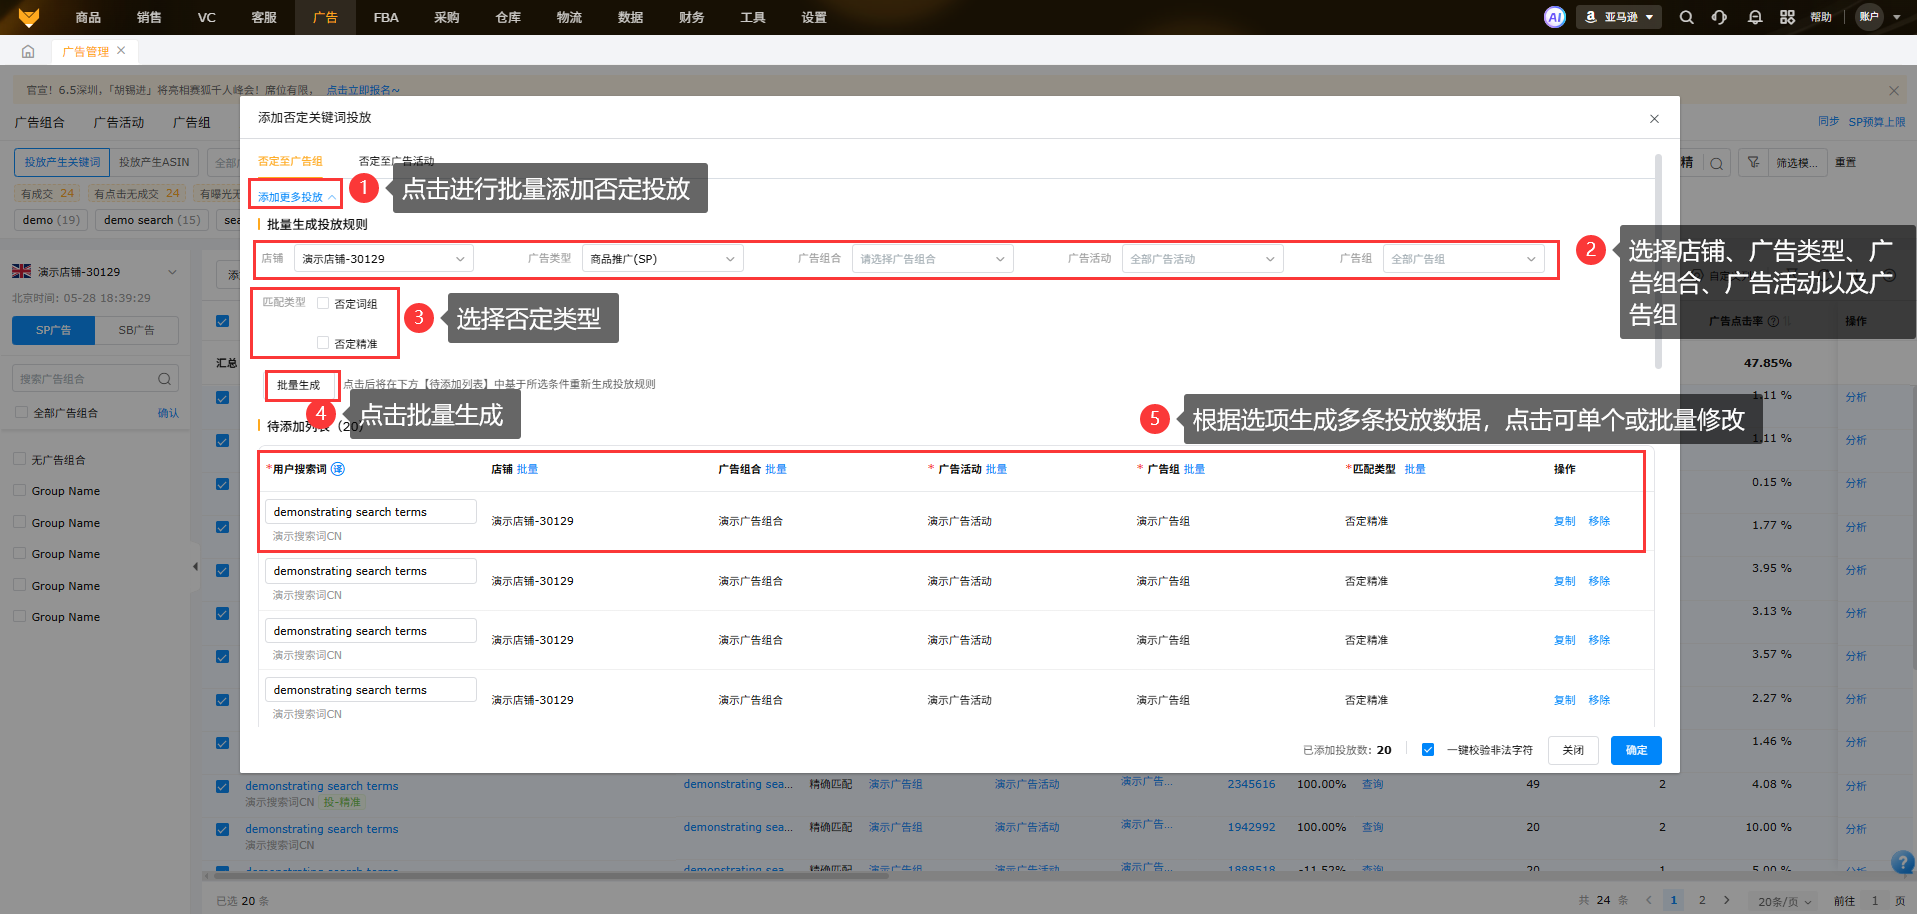Open the 广告类型 ad type dropdown
This screenshot has height=914, width=1917.
point(662,259)
